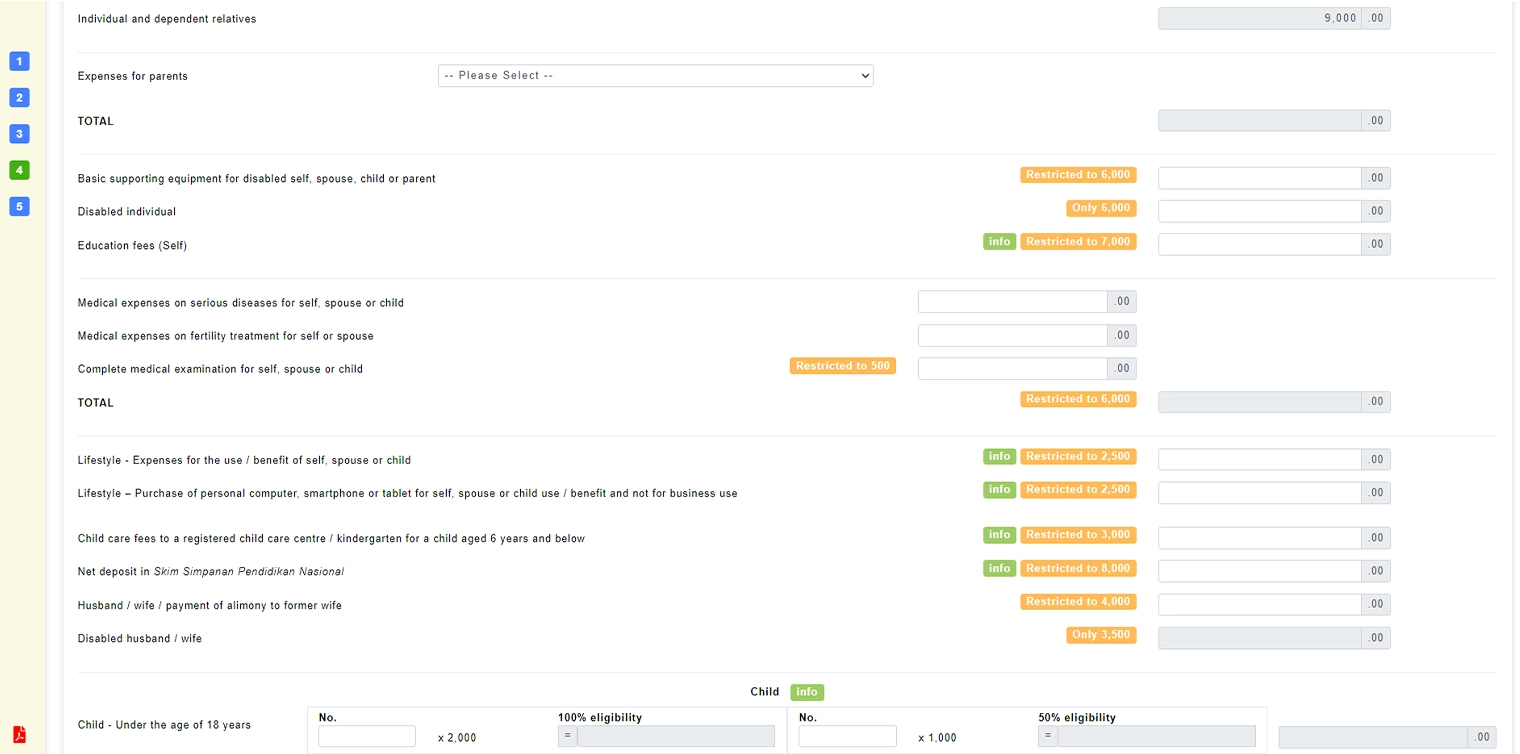
Task: Click the Disabled individual amount field
Action: pyautogui.click(x=1260, y=211)
